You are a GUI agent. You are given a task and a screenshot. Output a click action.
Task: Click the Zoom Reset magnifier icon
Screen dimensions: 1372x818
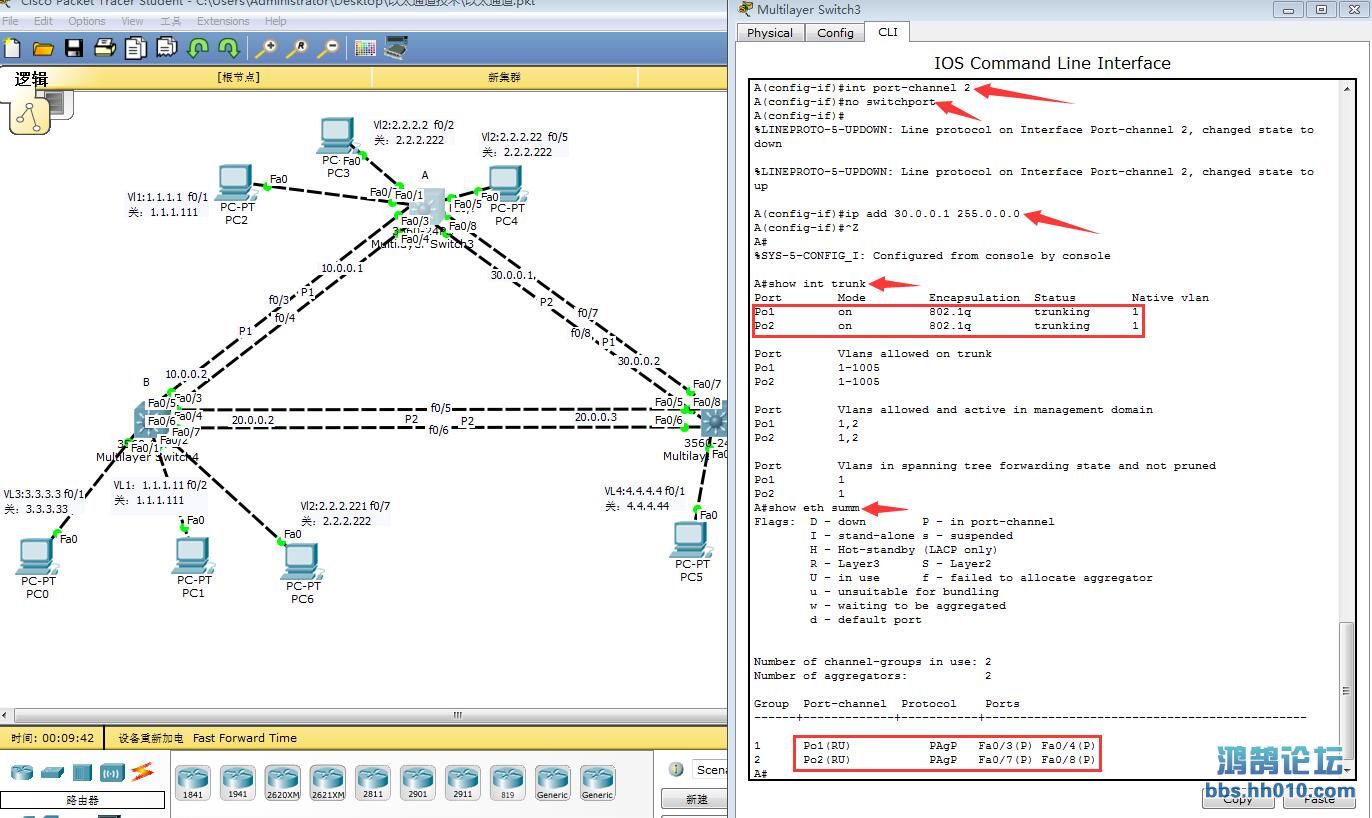point(297,47)
